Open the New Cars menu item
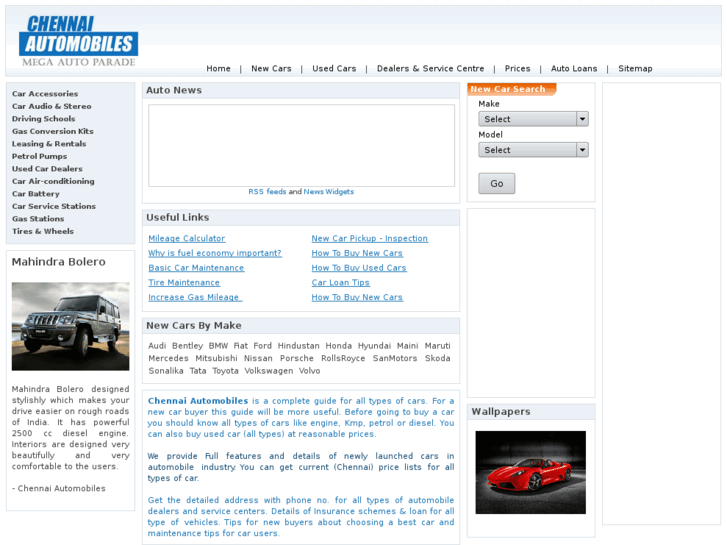727x545 pixels. (x=271, y=69)
